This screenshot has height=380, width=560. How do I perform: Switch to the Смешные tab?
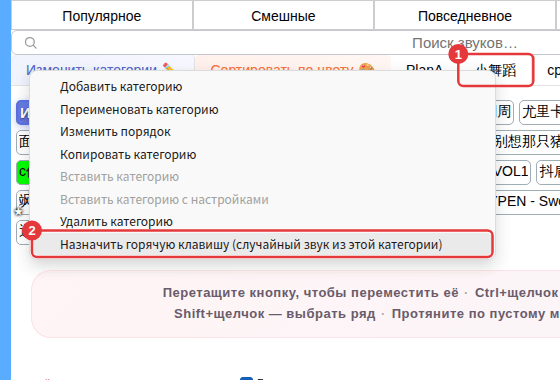283,16
